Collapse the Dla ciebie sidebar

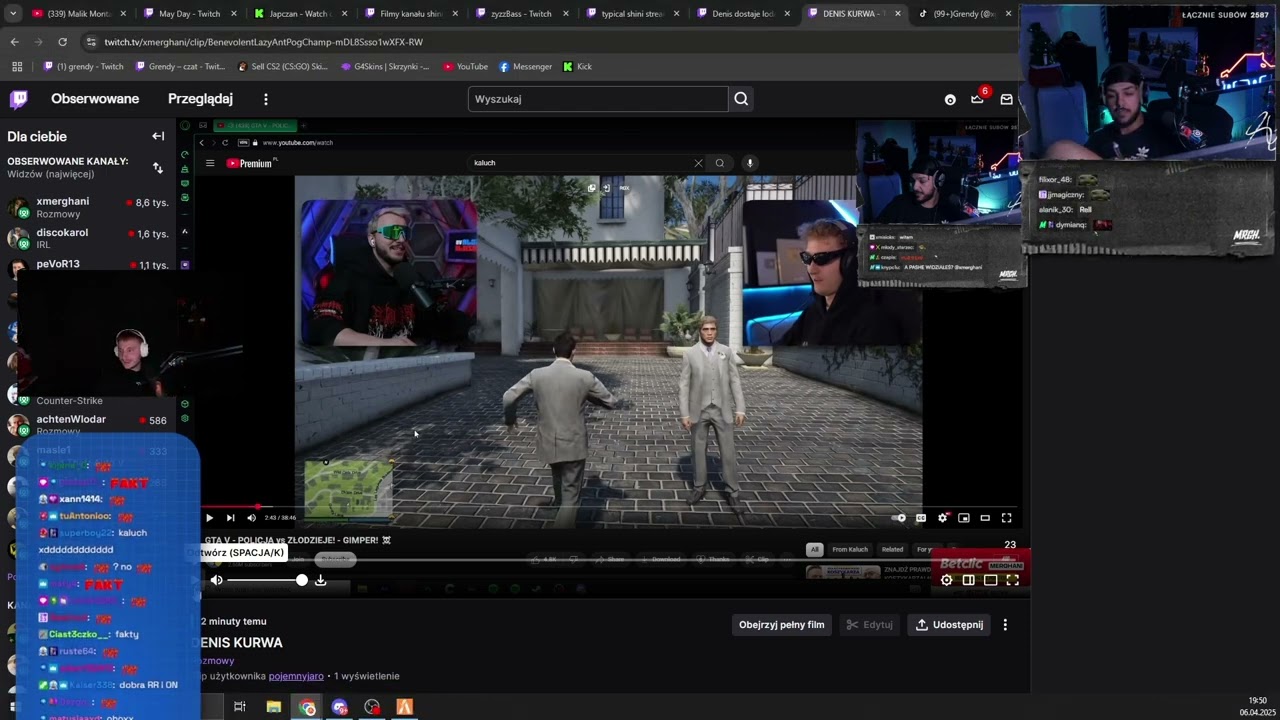158,136
